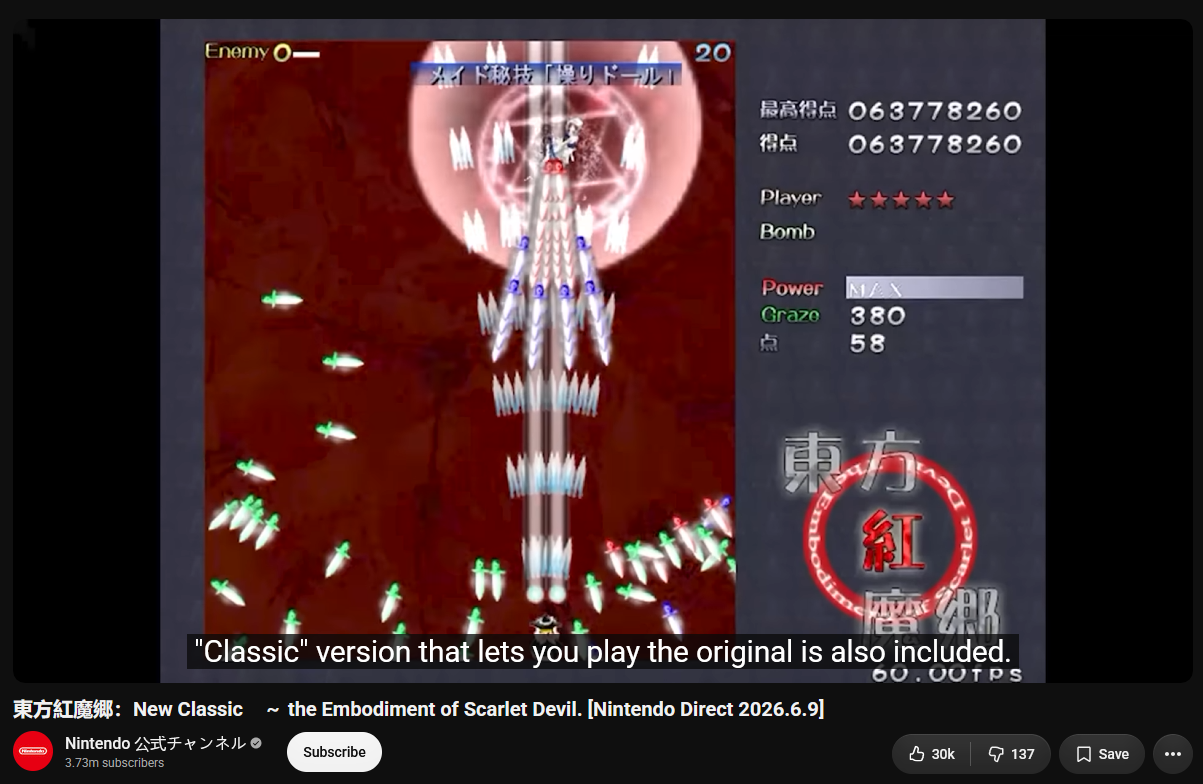The width and height of the screenshot is (1203, 784).
Task: Click the verified badge beside the channel name
Action: (256, 743)
